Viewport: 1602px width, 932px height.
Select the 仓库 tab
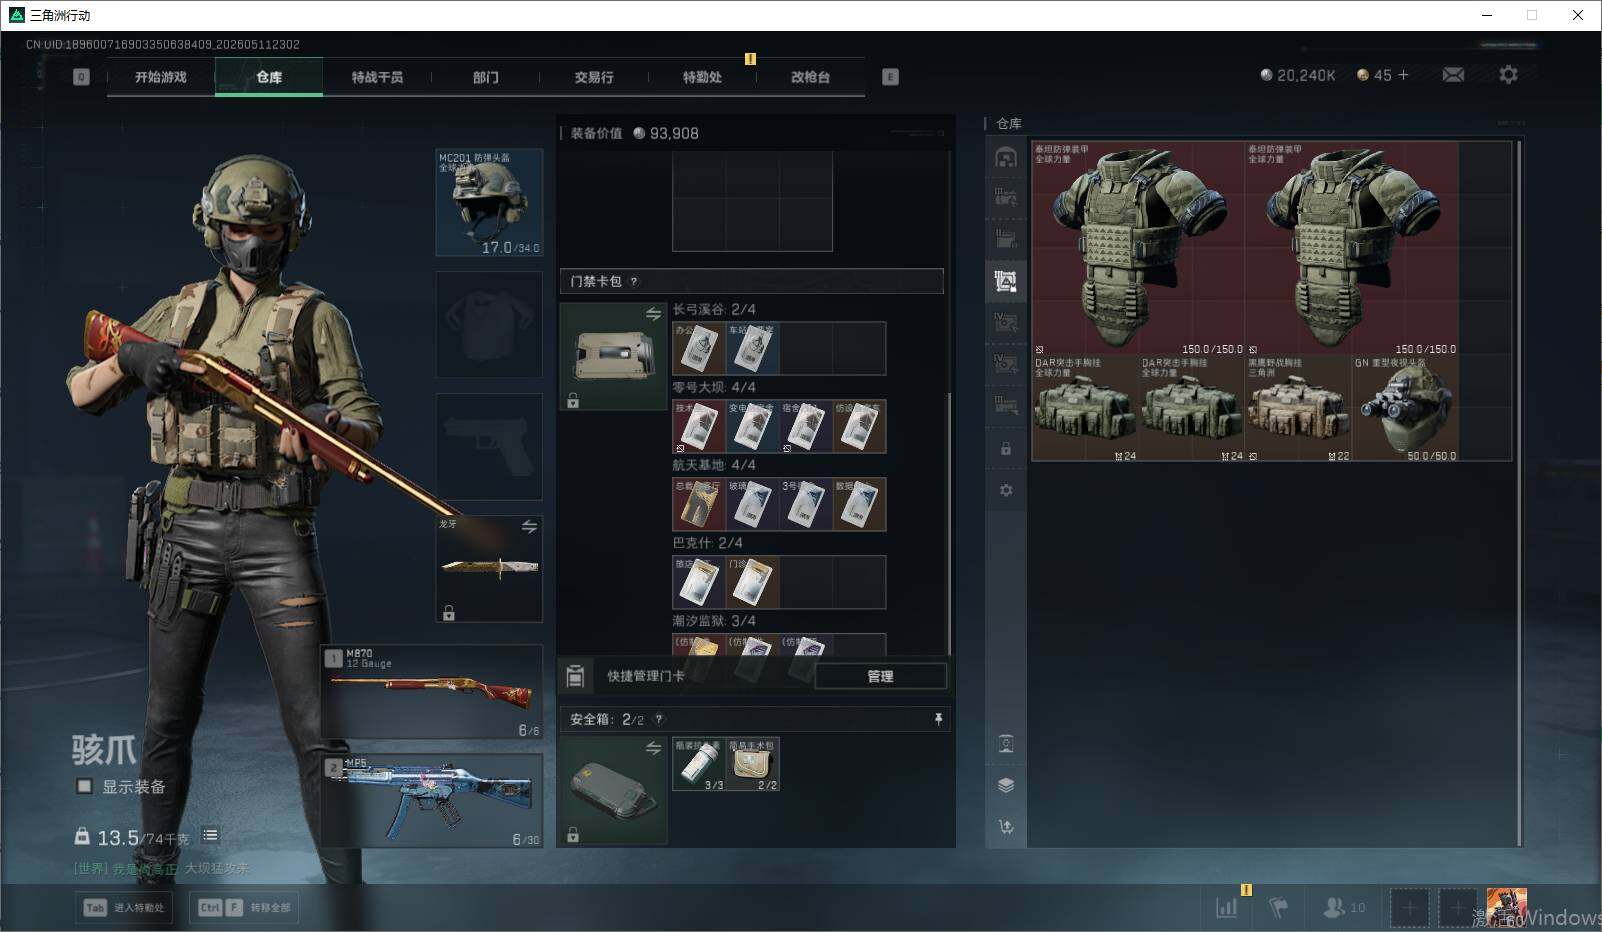269,77
